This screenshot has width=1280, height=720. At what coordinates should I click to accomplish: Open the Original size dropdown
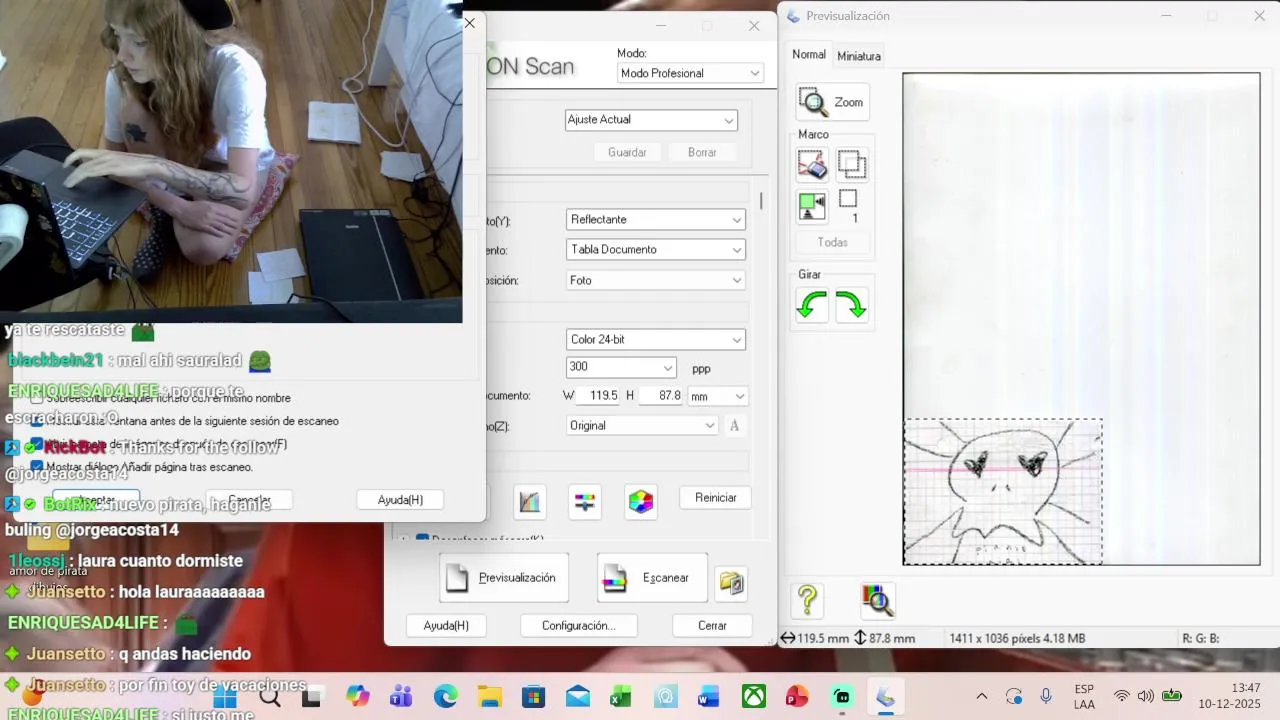pyautogui.click(x=641, y=426)
